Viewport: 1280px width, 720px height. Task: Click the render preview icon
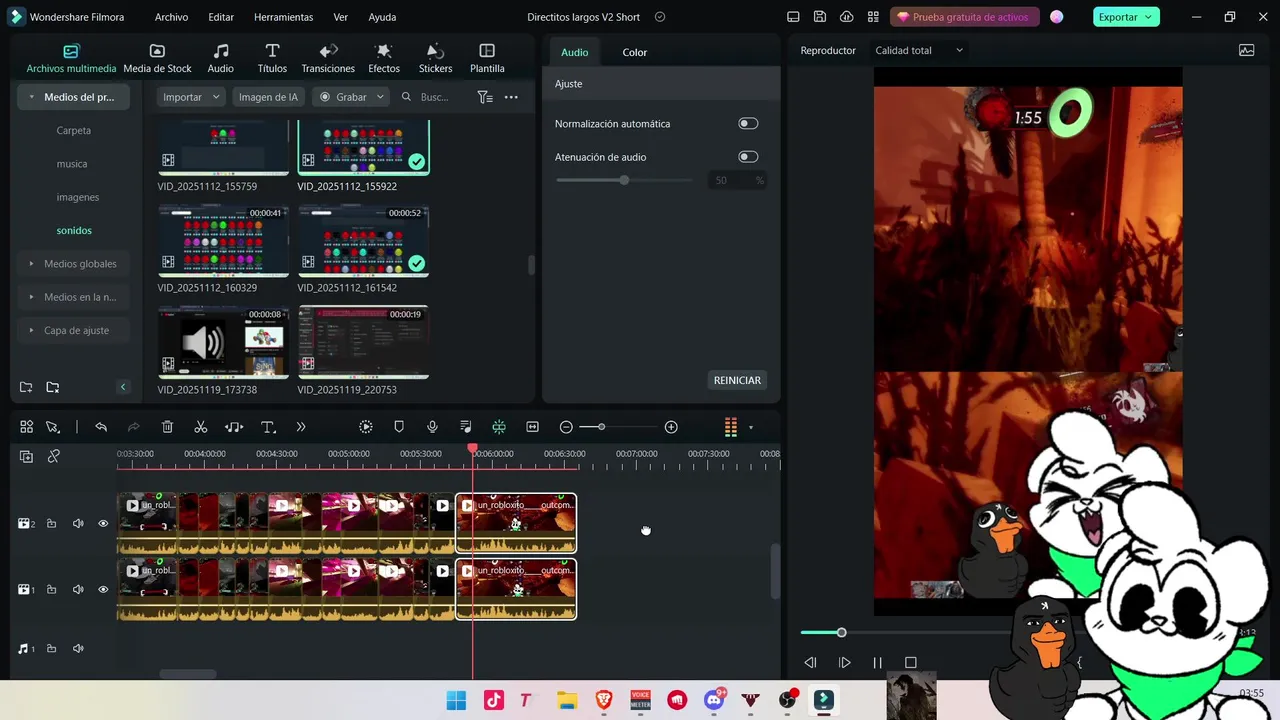coord(366,427)
